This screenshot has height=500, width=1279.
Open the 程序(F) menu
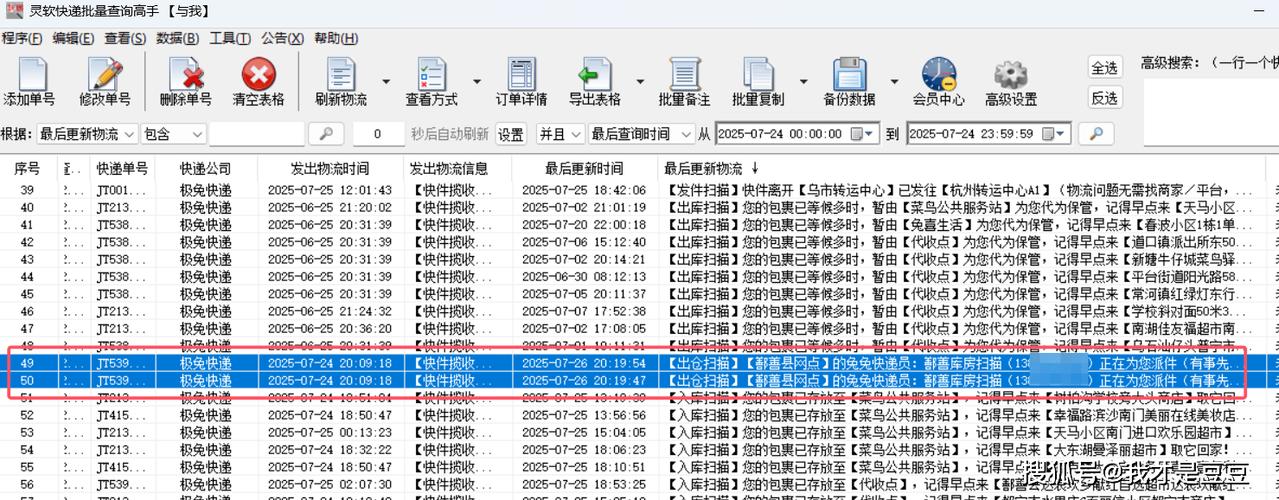coord(21,38)
